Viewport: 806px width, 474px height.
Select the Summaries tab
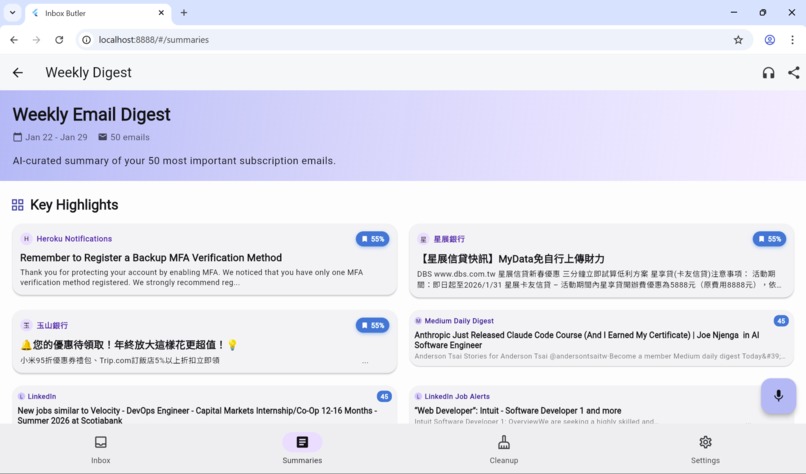pos(302,449)
